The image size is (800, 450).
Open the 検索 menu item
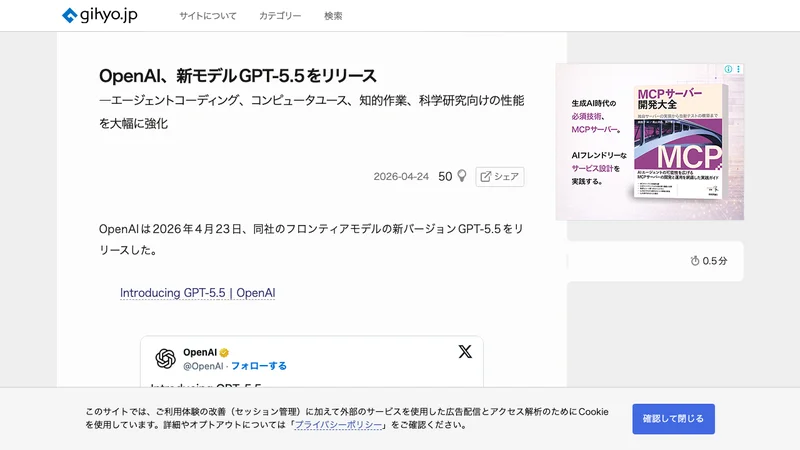tap(333, 16)
